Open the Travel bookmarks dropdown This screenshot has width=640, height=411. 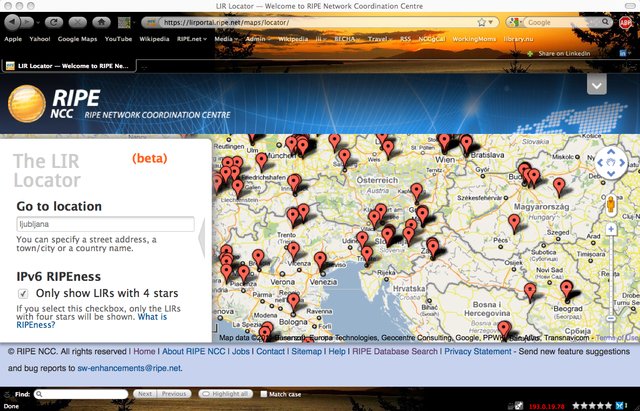(380, 39)
